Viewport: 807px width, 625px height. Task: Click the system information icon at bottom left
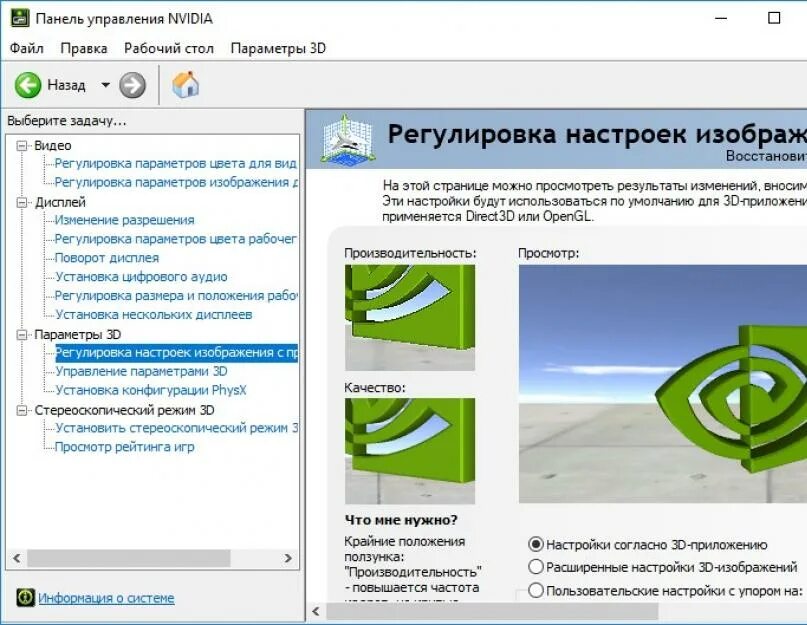click(25, 597)
